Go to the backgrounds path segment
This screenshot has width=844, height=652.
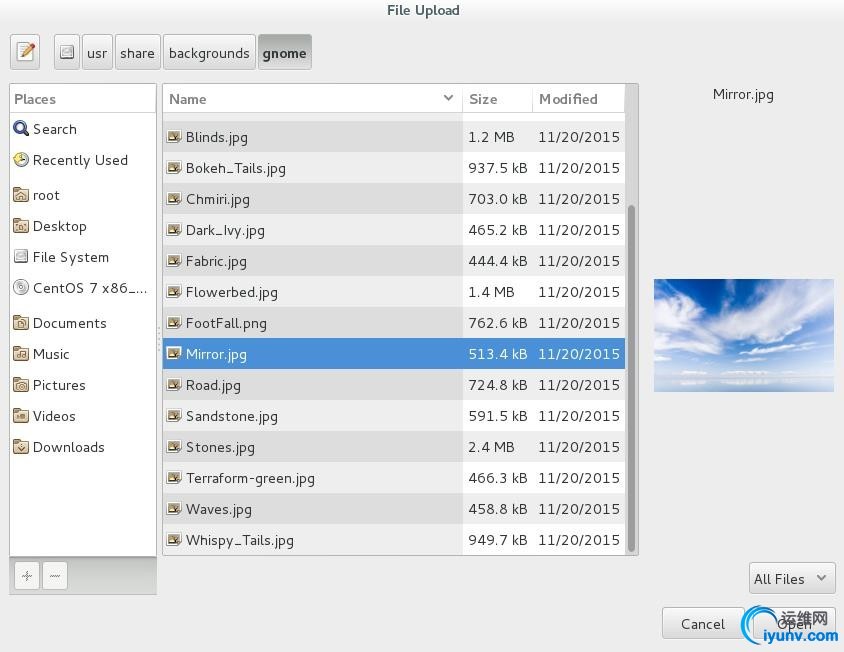click(x=209, y=52)
